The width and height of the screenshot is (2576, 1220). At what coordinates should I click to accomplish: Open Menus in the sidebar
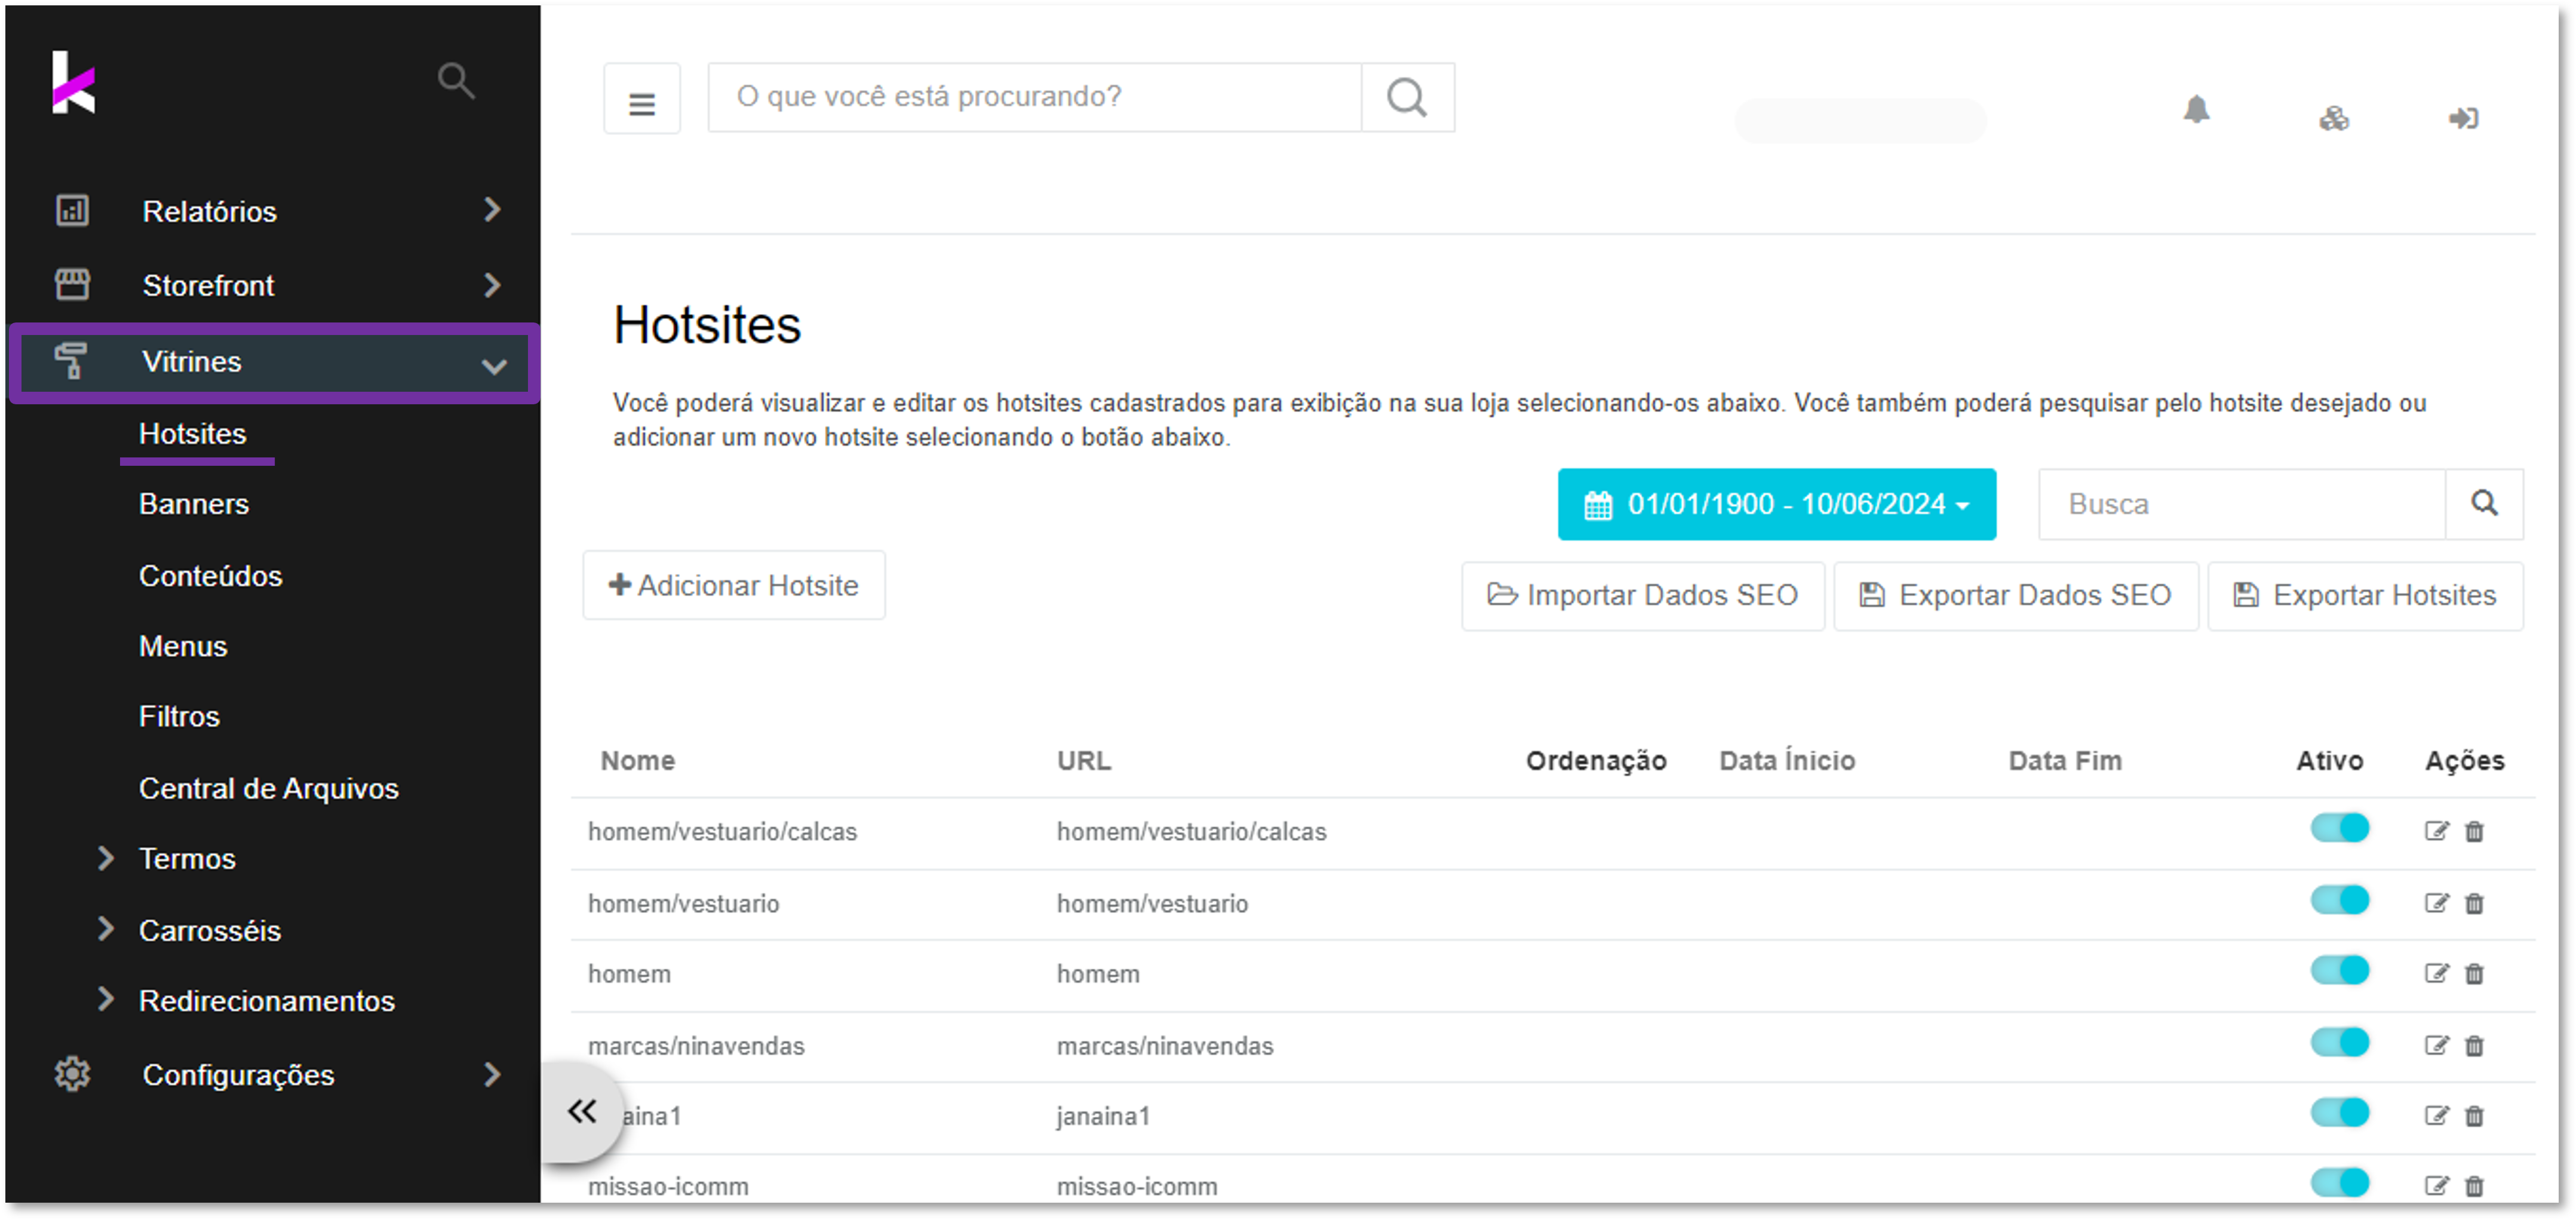coord(183,646)
